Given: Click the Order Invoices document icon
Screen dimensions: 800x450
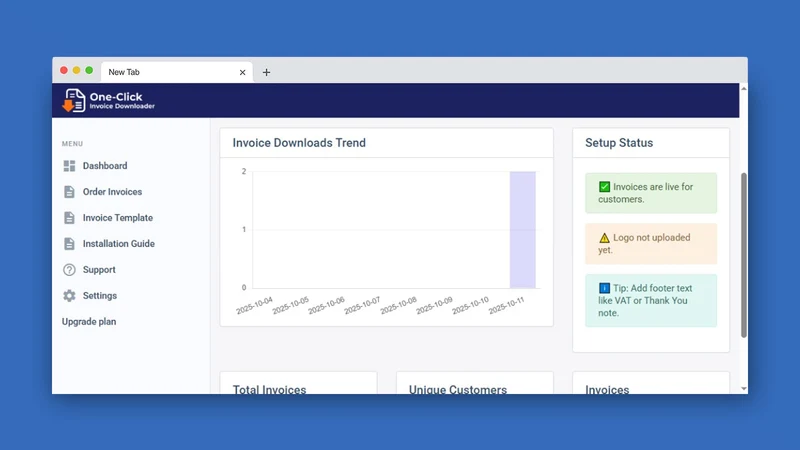Looking at the screenshot, I should (69, 192).
